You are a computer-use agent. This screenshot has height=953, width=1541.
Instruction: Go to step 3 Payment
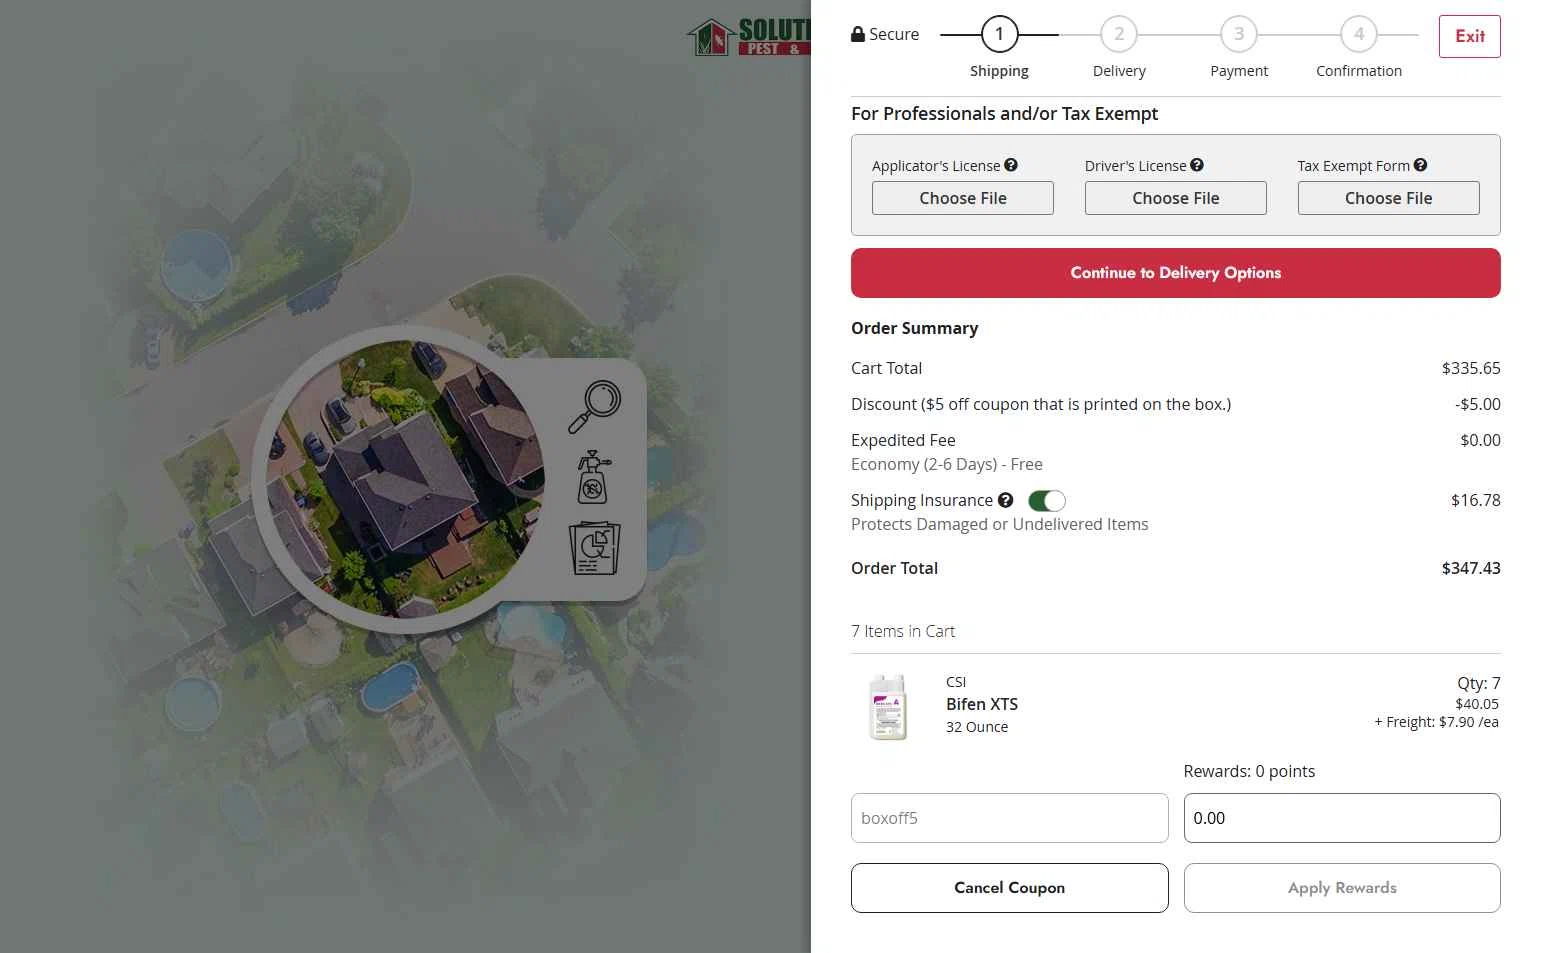click(1239, 34)
